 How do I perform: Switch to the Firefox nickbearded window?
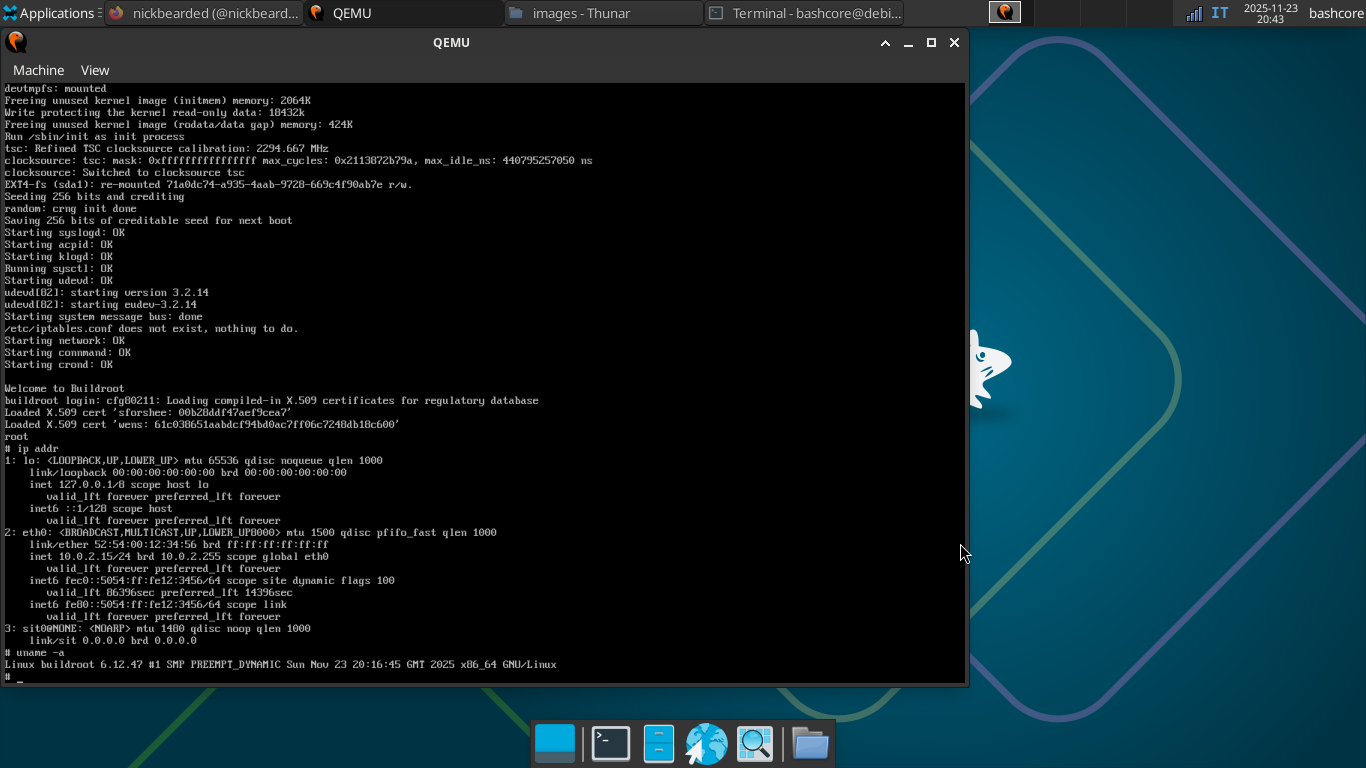204,13
